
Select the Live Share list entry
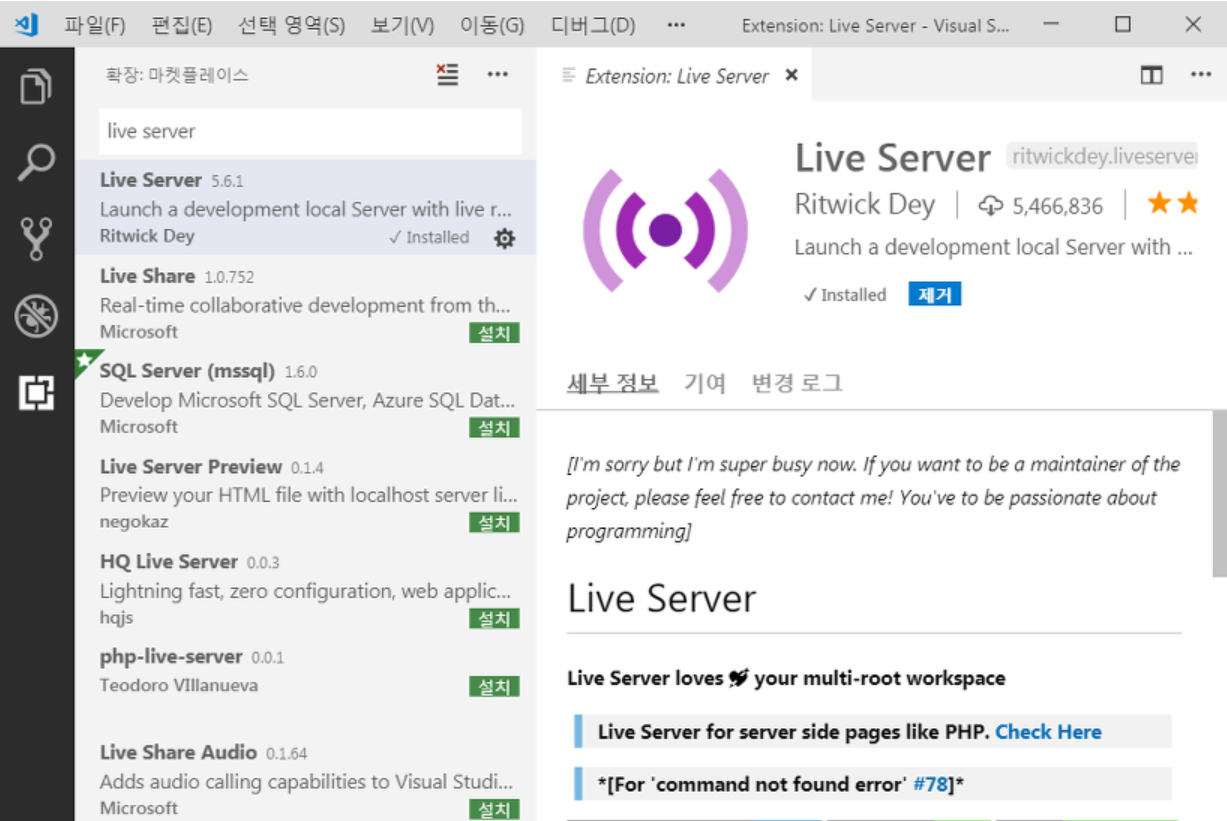coord(305,303)
